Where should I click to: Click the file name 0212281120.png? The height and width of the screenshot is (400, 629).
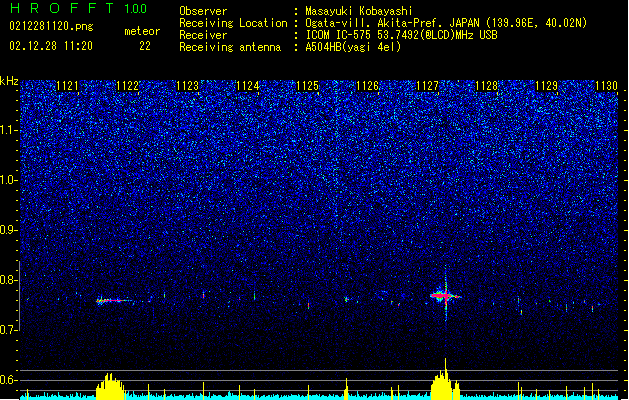point(51,27)
